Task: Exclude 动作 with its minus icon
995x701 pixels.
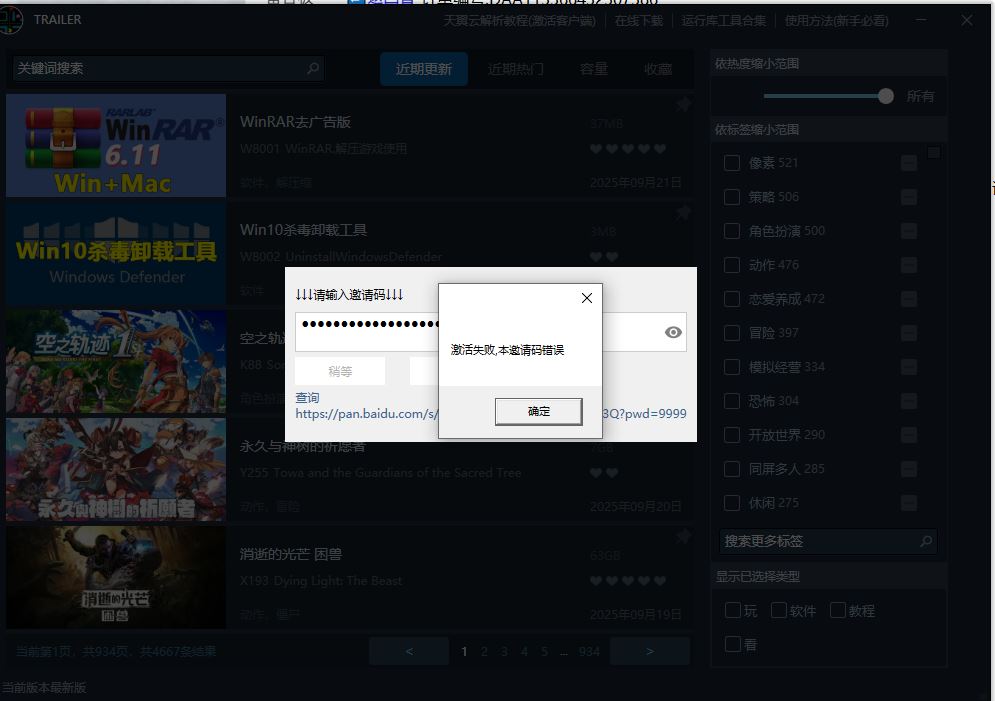Action: tap(909, 265)
